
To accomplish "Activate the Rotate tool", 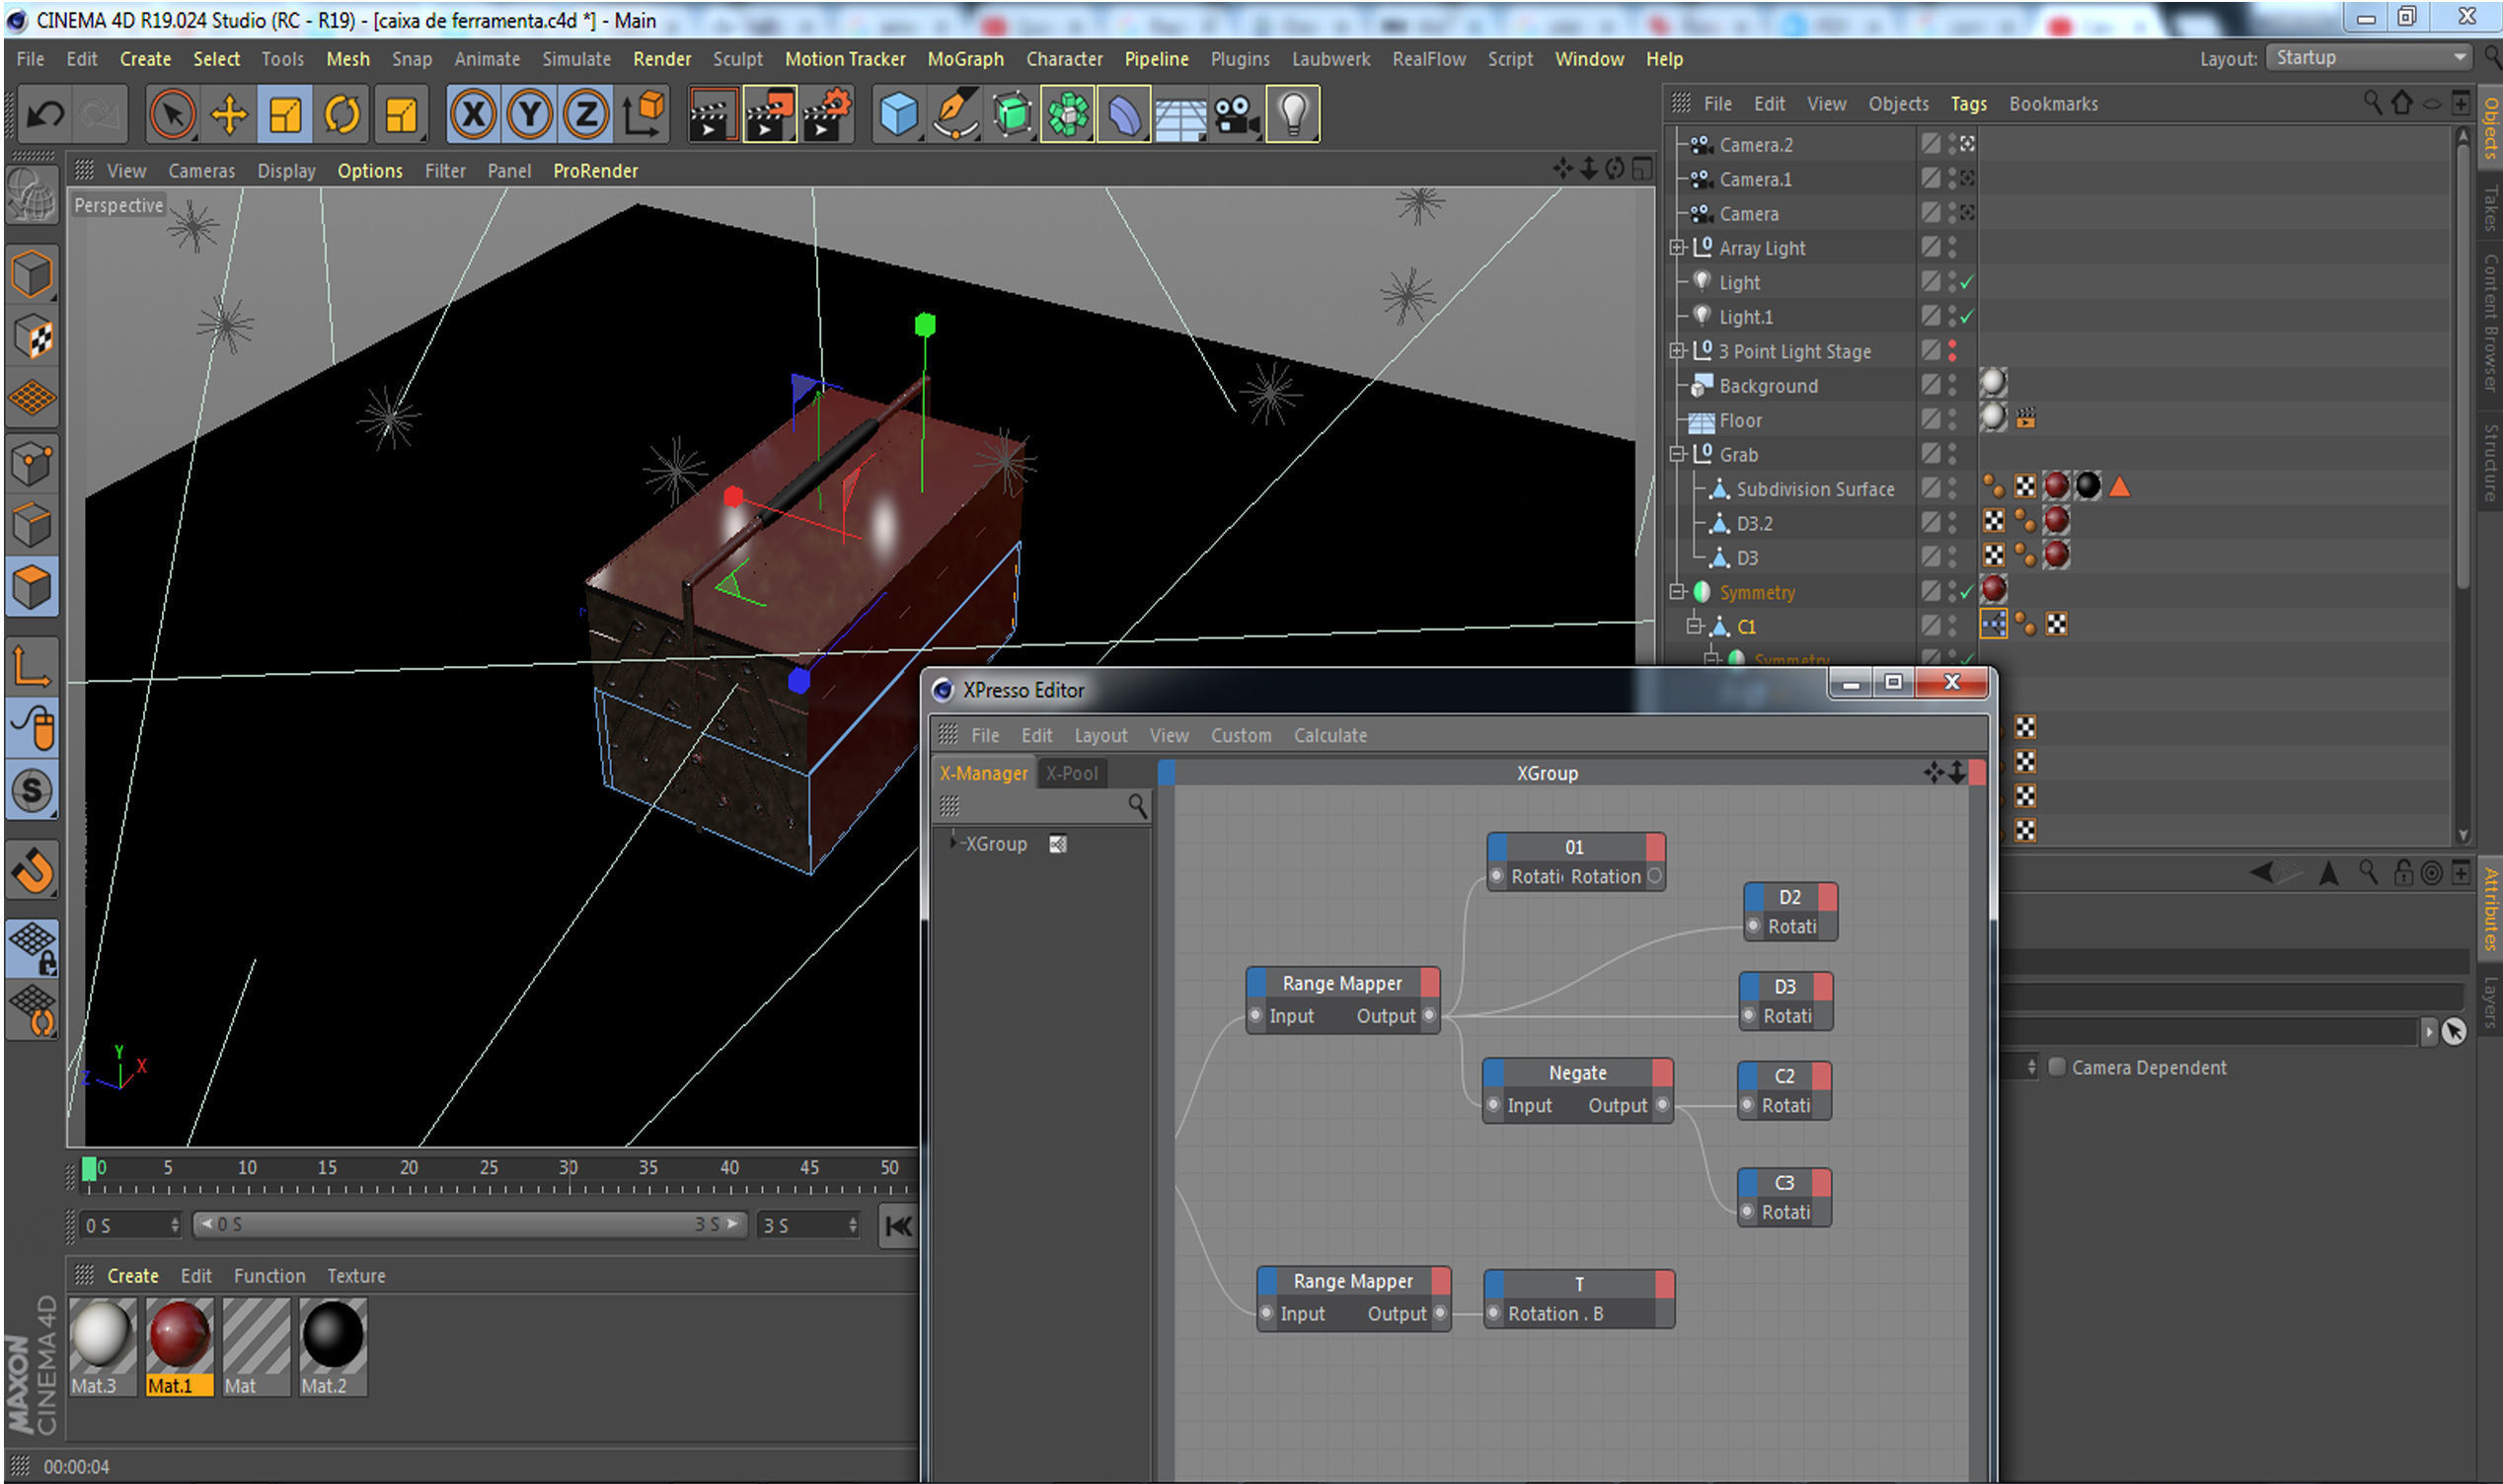I will 342,114.
